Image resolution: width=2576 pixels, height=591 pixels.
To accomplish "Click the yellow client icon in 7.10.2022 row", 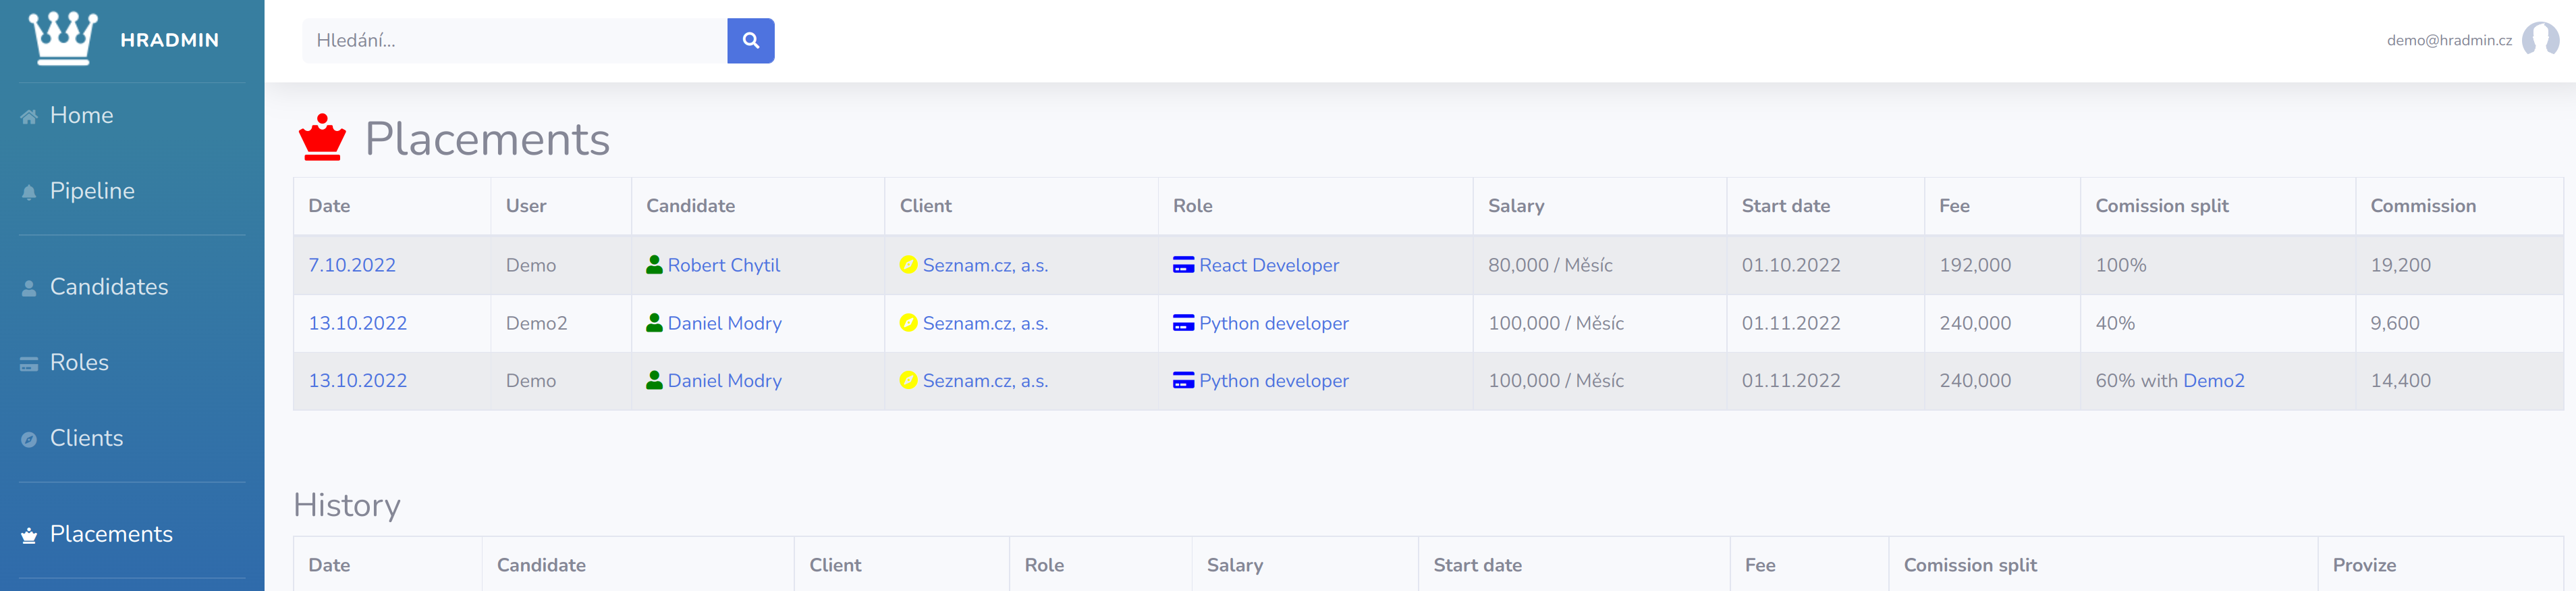I will pyautogui.click(x=908, y=265).
